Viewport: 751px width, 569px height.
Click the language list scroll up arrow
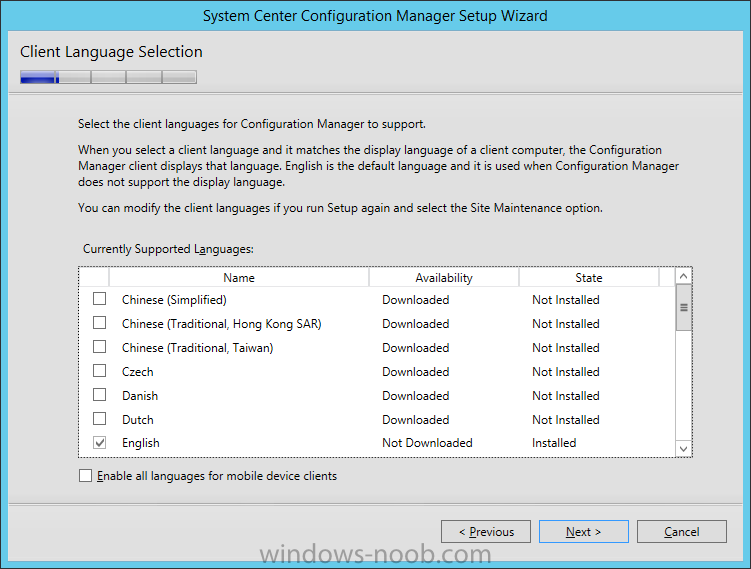click(x=683, y=276)
